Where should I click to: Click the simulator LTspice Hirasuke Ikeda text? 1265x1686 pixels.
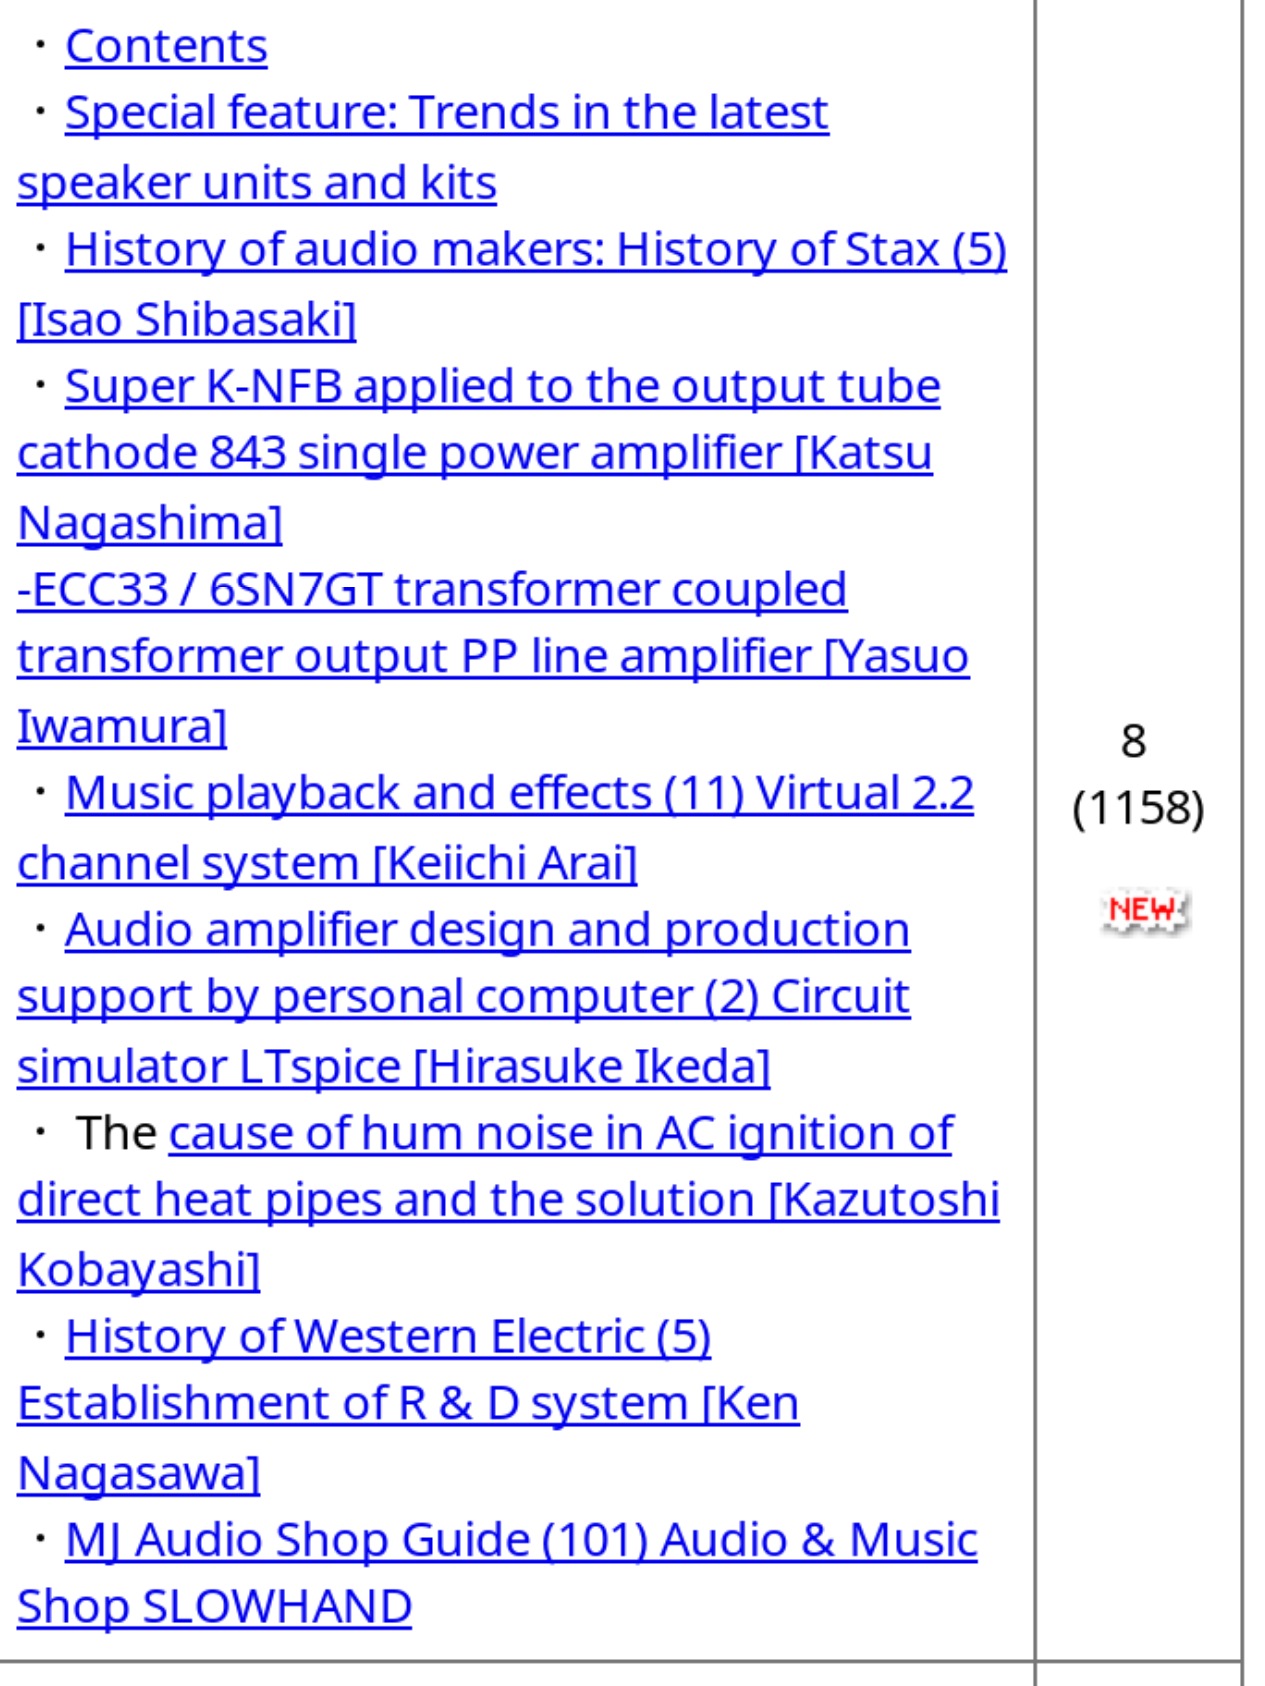click(x=394, y=1066)
